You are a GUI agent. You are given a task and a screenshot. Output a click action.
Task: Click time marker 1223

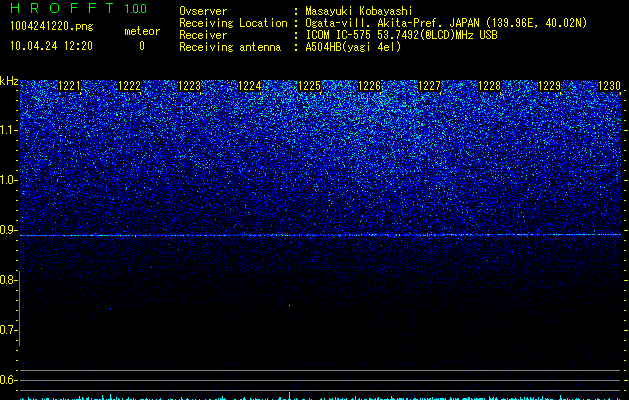[x=189, y=86]
